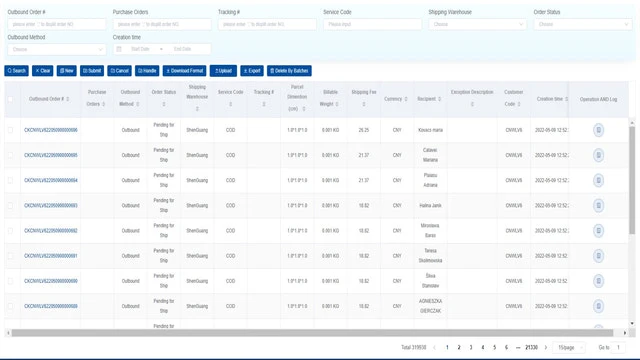Open the Outbound Method dropdown filter
Viewport: 640px width, 360px height.
click(57, 49)
